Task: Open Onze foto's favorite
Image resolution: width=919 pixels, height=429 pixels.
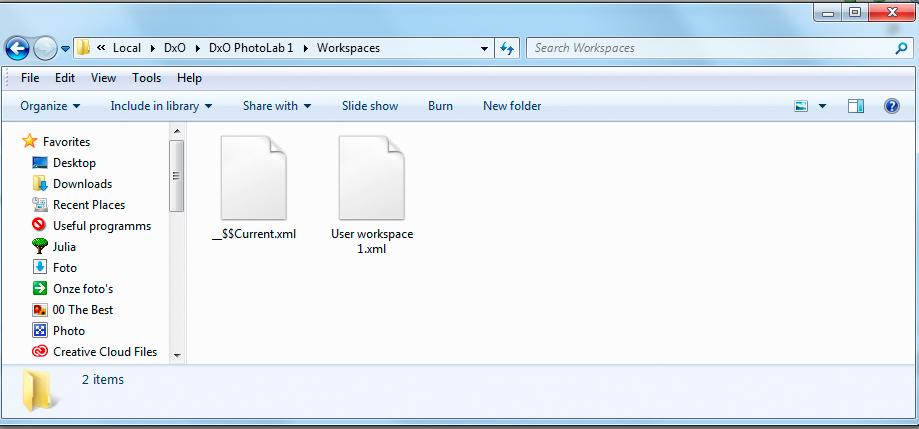Action: [x=83, y=289]
